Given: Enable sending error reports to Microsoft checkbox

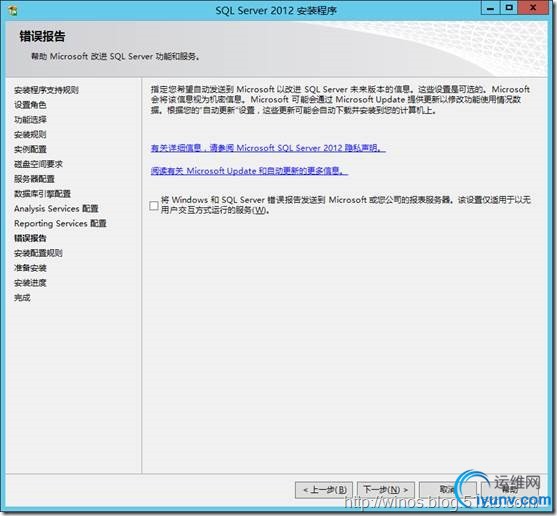Looking at the screenshot, I should (154, 205).
